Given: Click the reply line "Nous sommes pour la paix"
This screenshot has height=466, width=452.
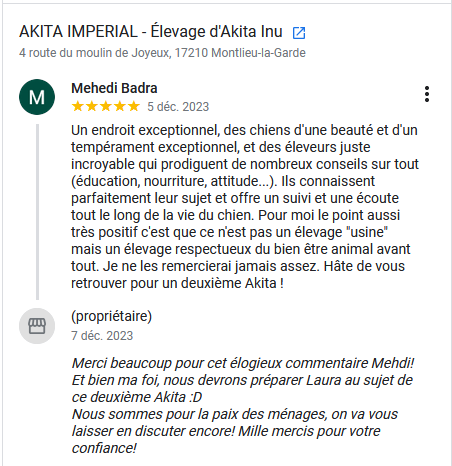Looking at the screenshot, I should (235, 414).
